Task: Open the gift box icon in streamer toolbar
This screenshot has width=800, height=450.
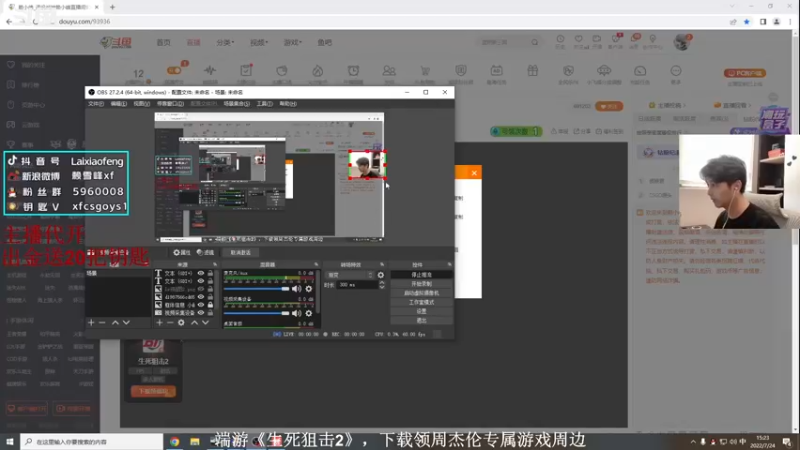Action: pyautogui.click(x=532, y=71)
